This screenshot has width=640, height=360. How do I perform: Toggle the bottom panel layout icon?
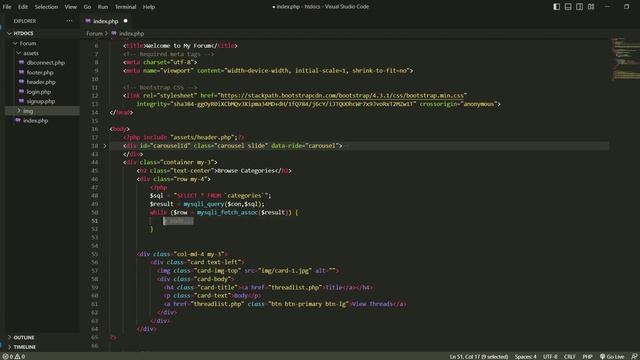pos(568,7)
